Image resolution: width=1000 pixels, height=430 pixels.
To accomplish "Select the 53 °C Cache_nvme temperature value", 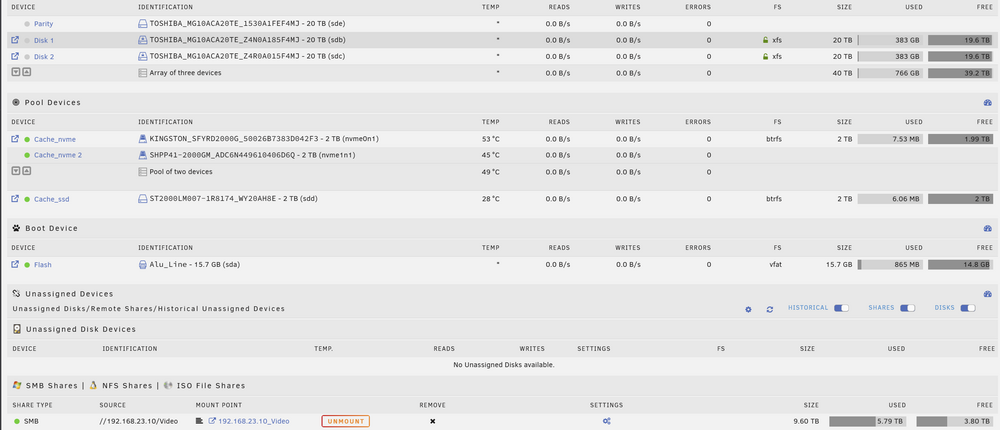I will 491,139.
